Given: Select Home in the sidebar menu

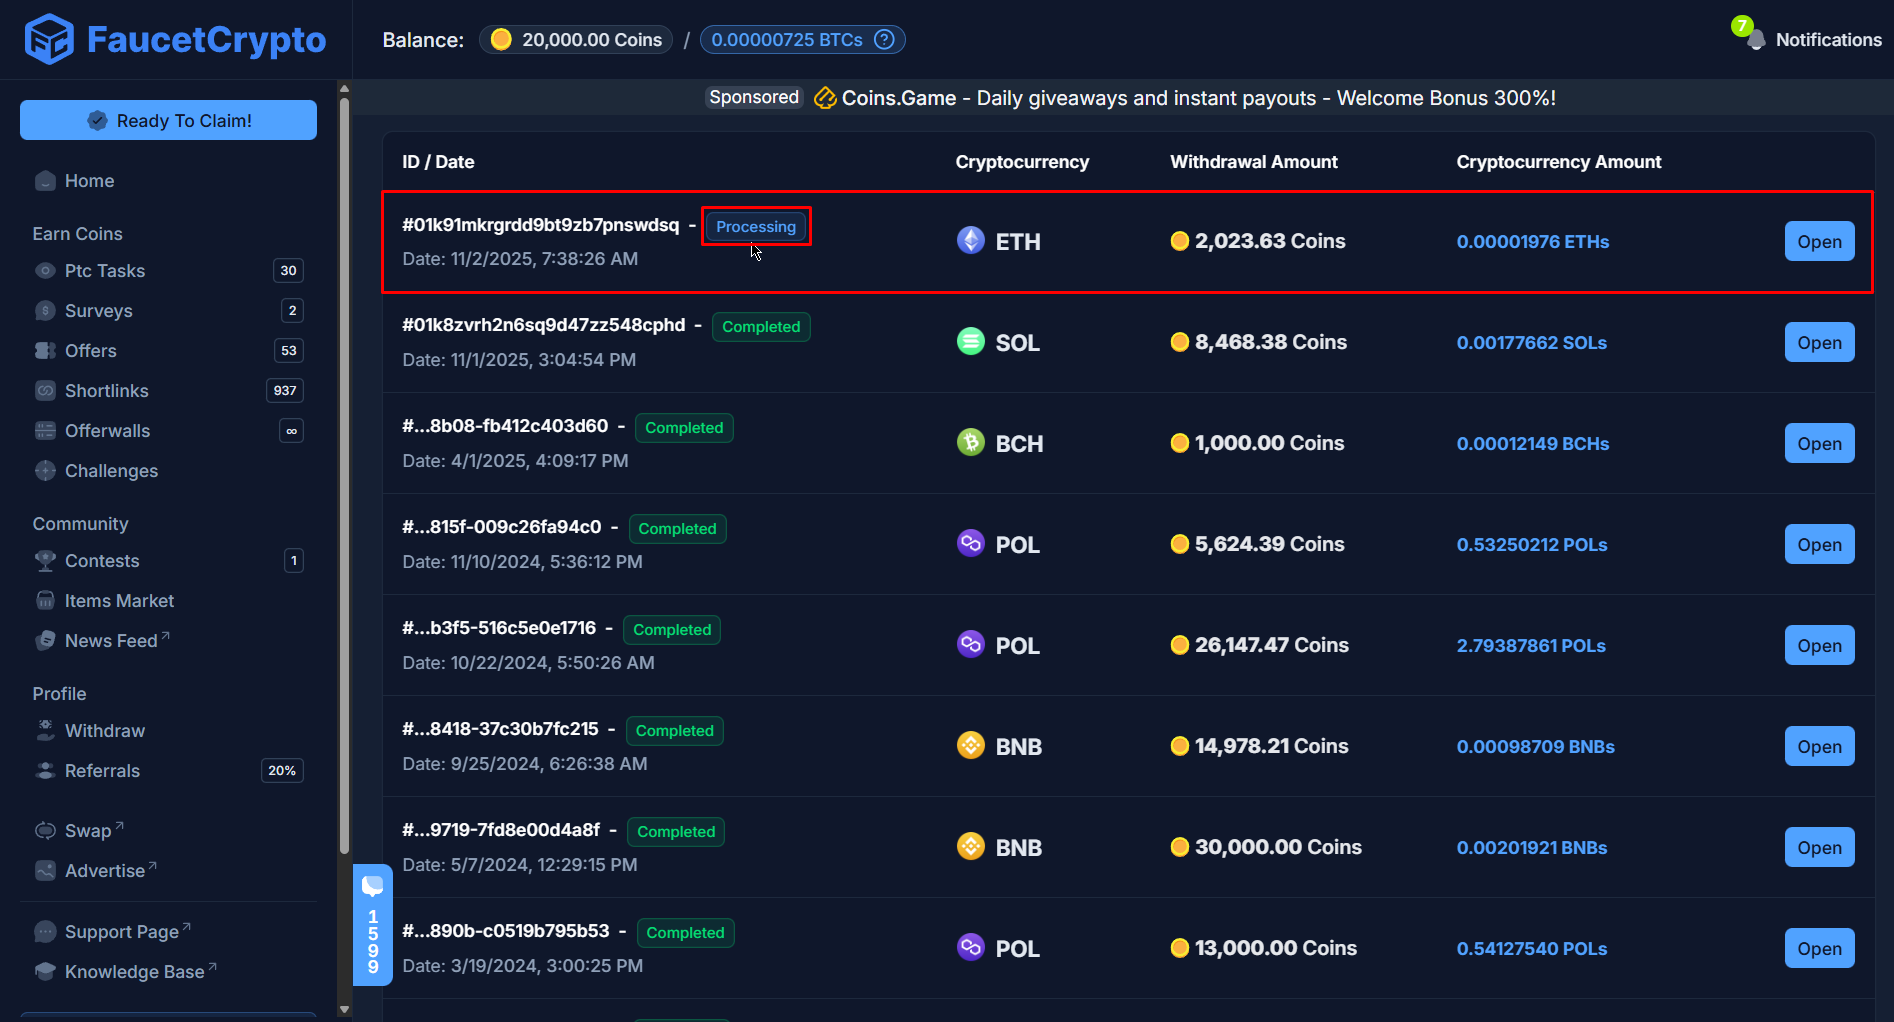Looking at the screenshot, I should (88, 181).
